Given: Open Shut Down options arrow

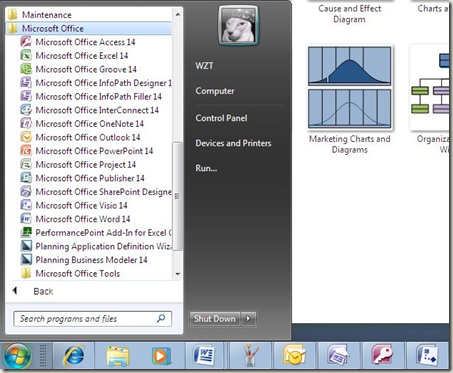Looking at the screenshot, I should [249, 319].
